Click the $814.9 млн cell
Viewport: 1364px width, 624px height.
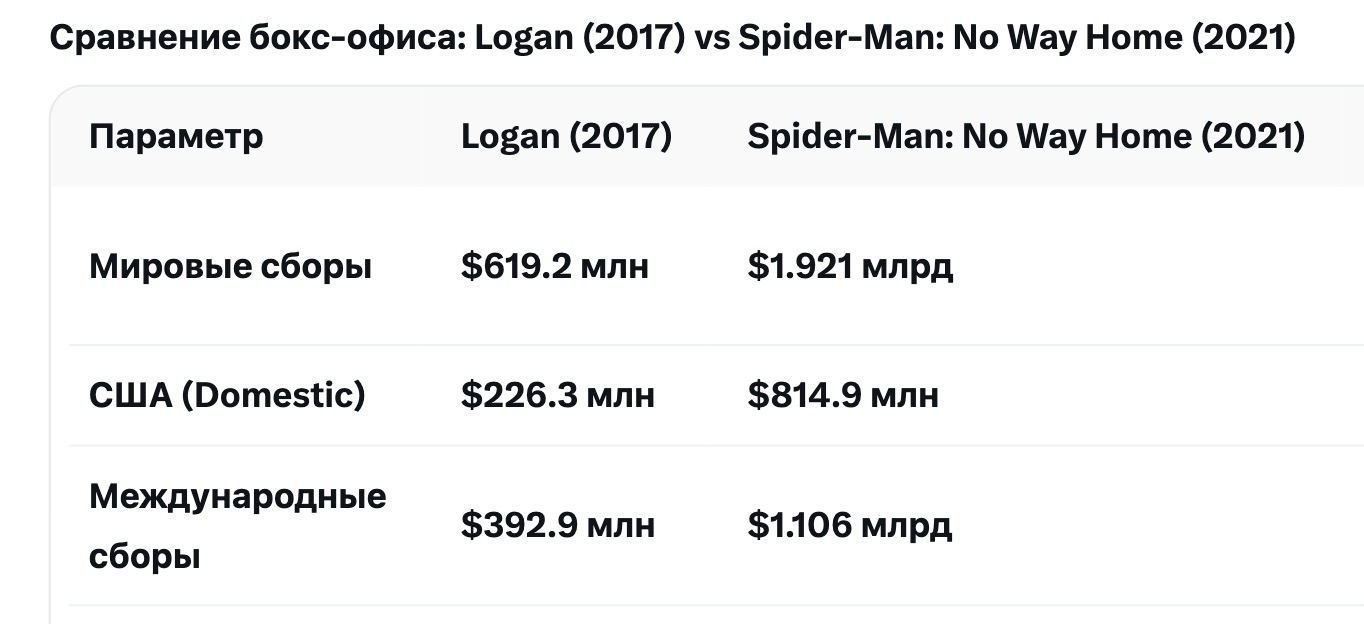tap(843, 395)
